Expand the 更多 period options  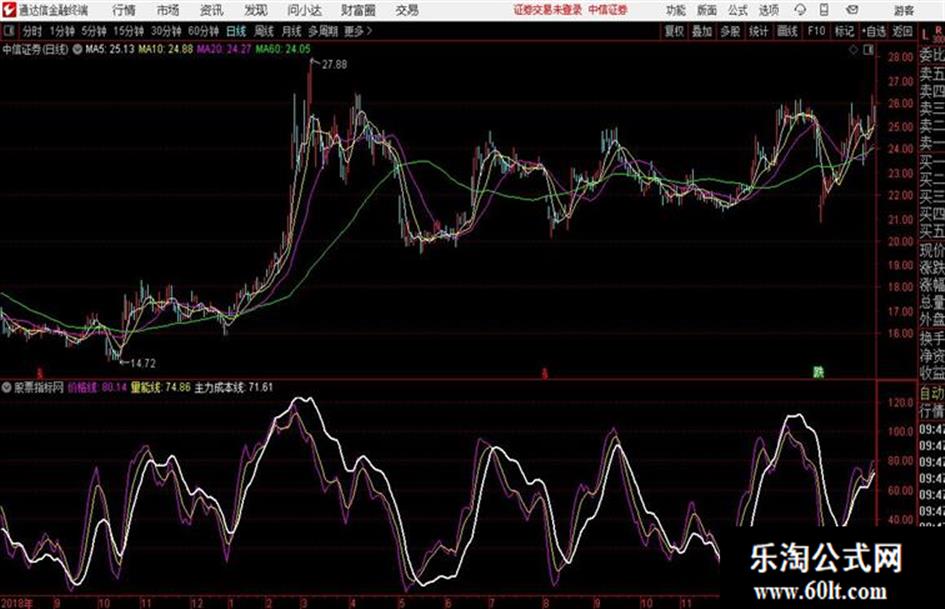click(x=357, y=31)
